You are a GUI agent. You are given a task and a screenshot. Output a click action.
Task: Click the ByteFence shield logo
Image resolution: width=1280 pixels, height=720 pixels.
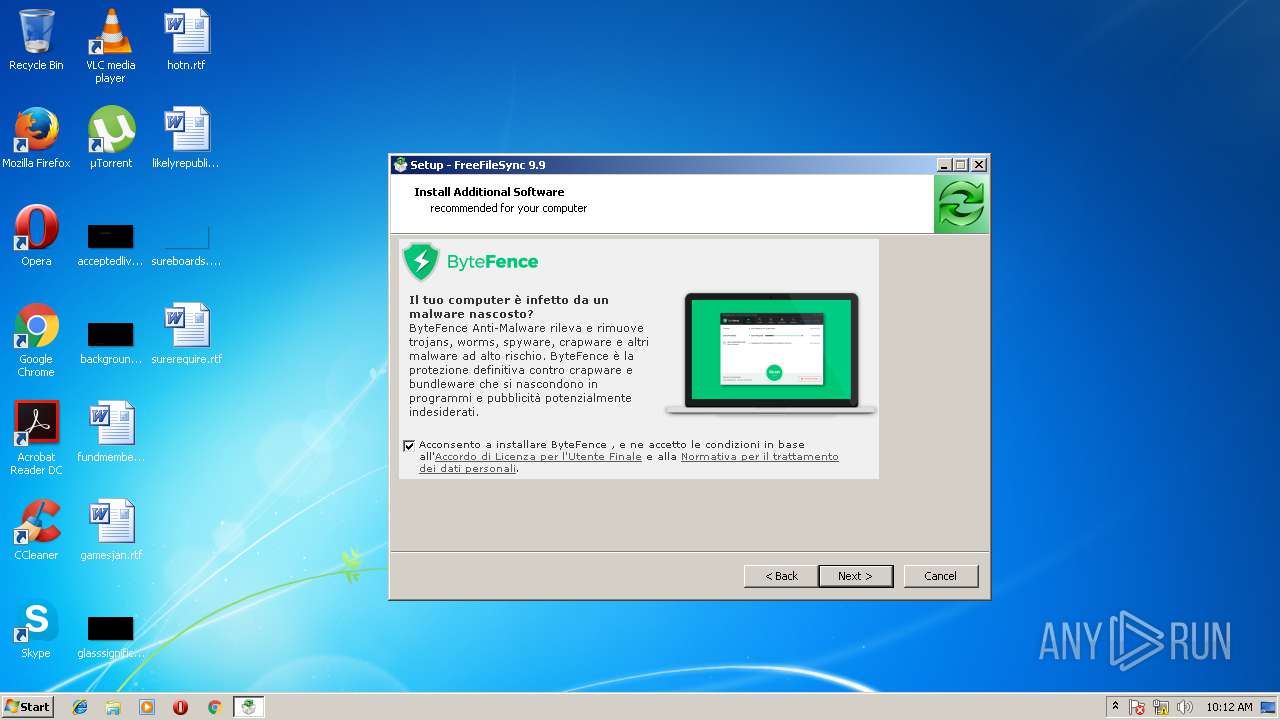tap(421, 262)
